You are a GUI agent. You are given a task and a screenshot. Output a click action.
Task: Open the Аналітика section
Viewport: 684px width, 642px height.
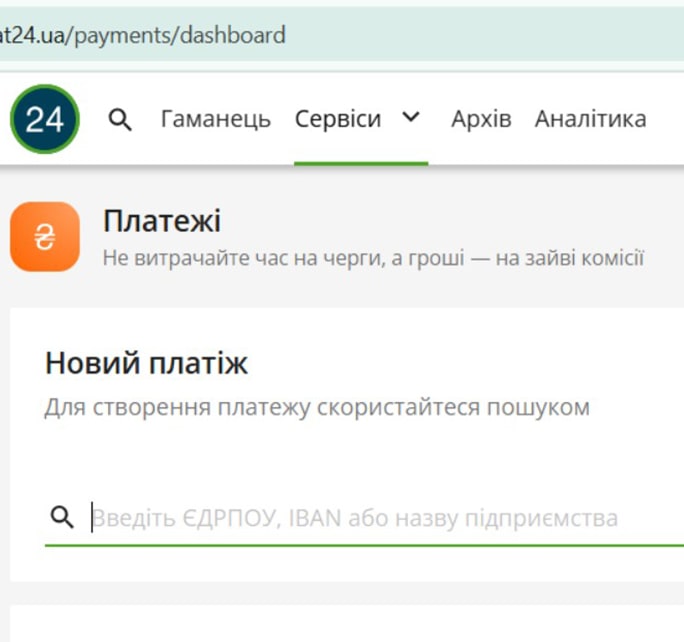click(x=590, y=119)
